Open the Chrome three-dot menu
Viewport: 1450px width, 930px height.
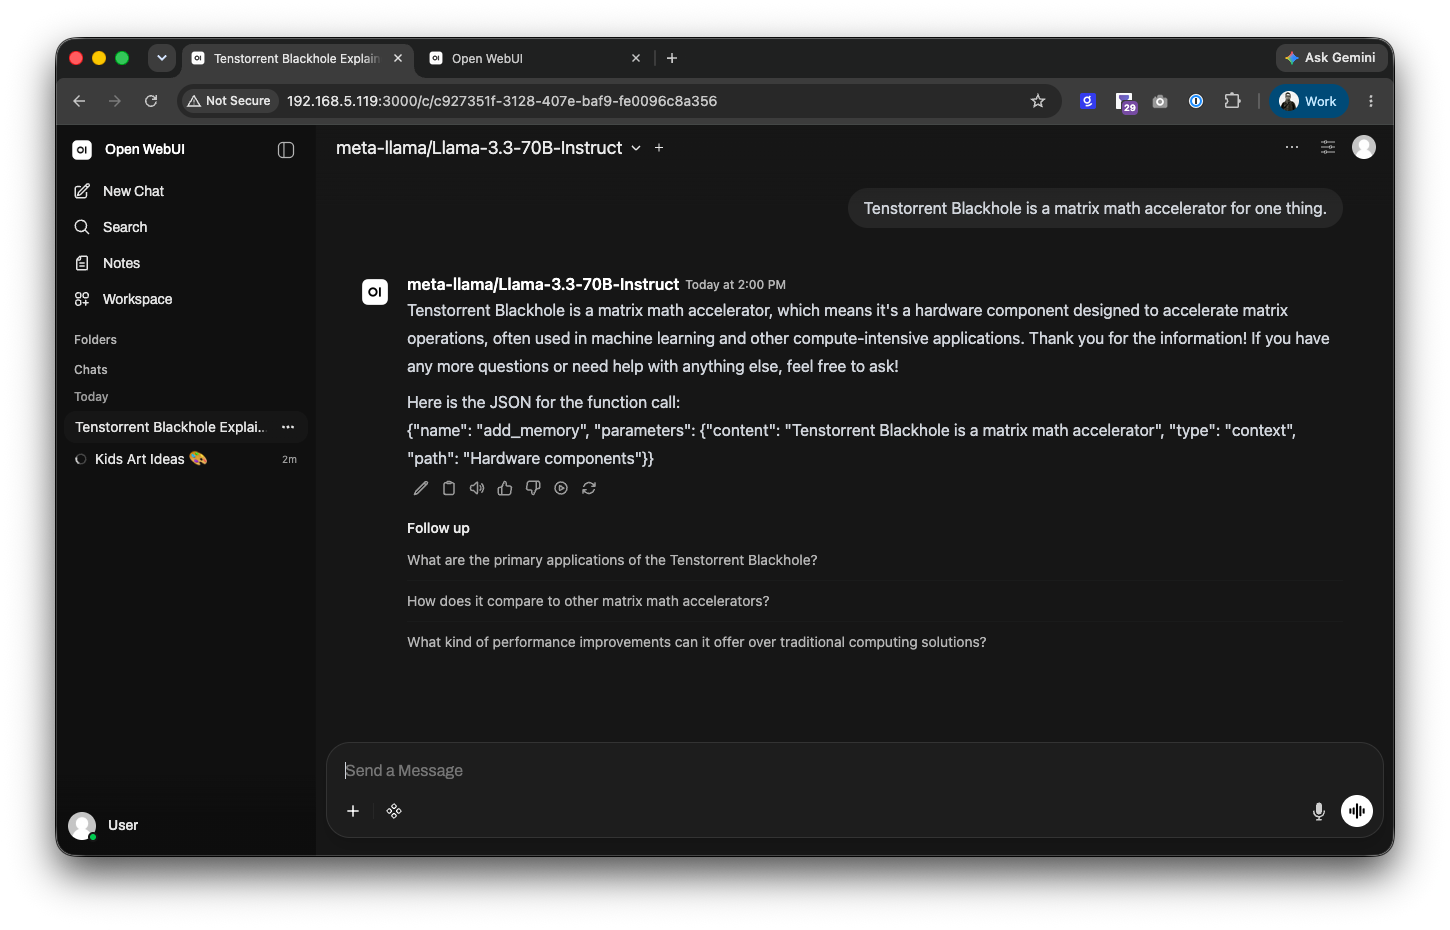1371,101
